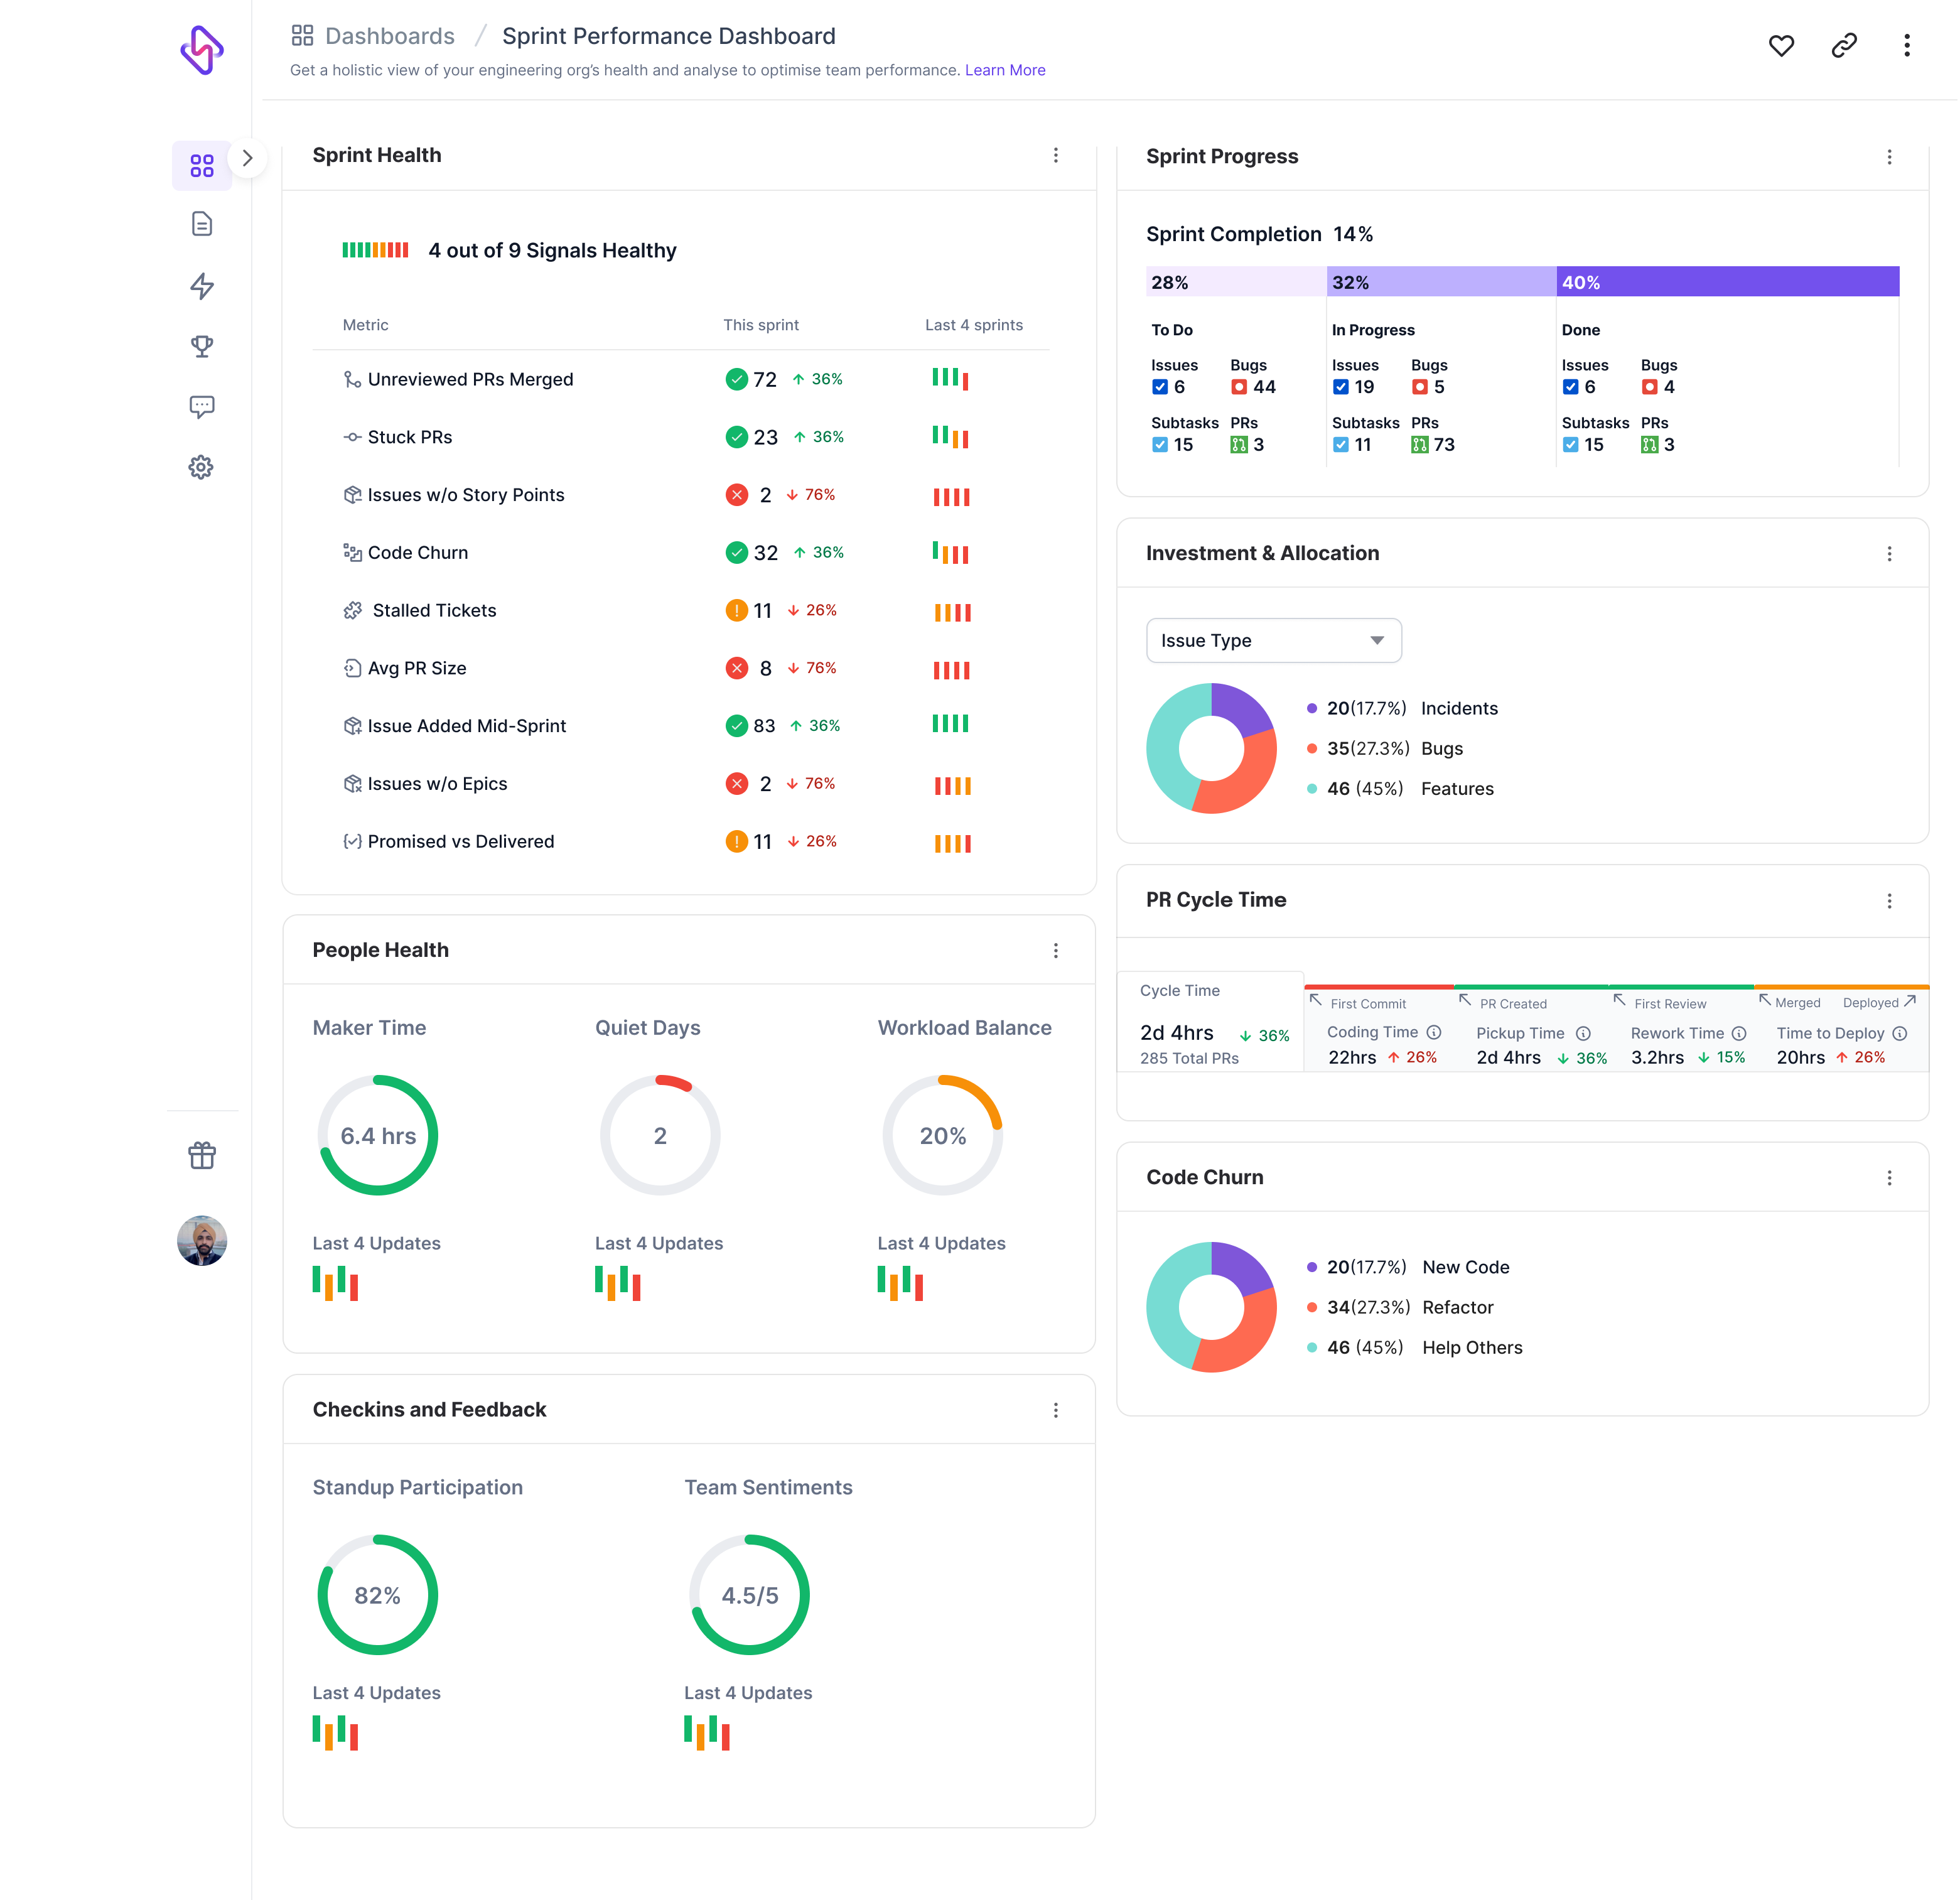1960x1900 pixels.
Task: Open the lightning bolt sidebar icon
Action: pos(202,286)
